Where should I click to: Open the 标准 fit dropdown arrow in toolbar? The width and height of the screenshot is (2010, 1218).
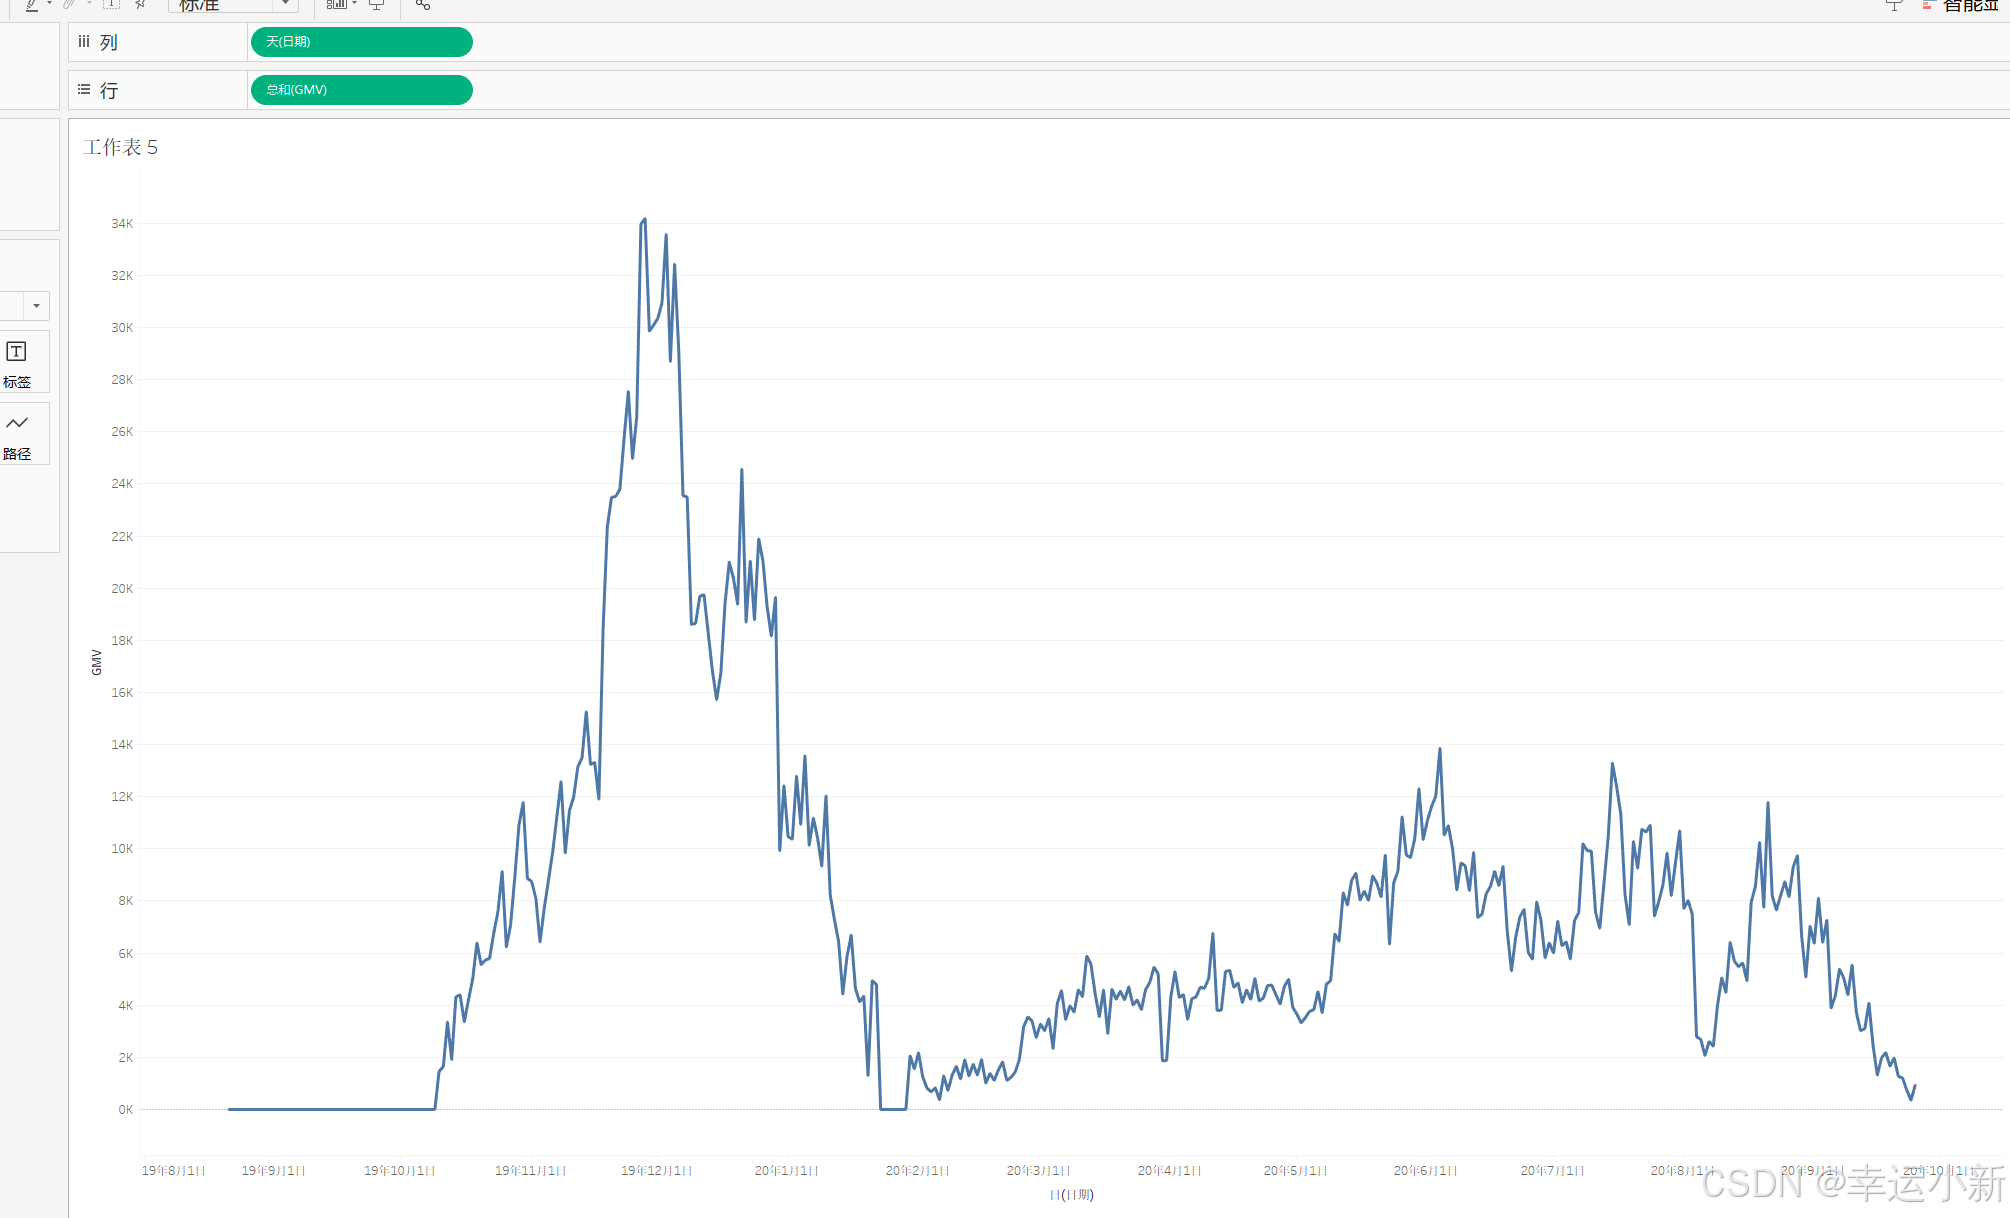pyautogui.click(x=285, y=4)
